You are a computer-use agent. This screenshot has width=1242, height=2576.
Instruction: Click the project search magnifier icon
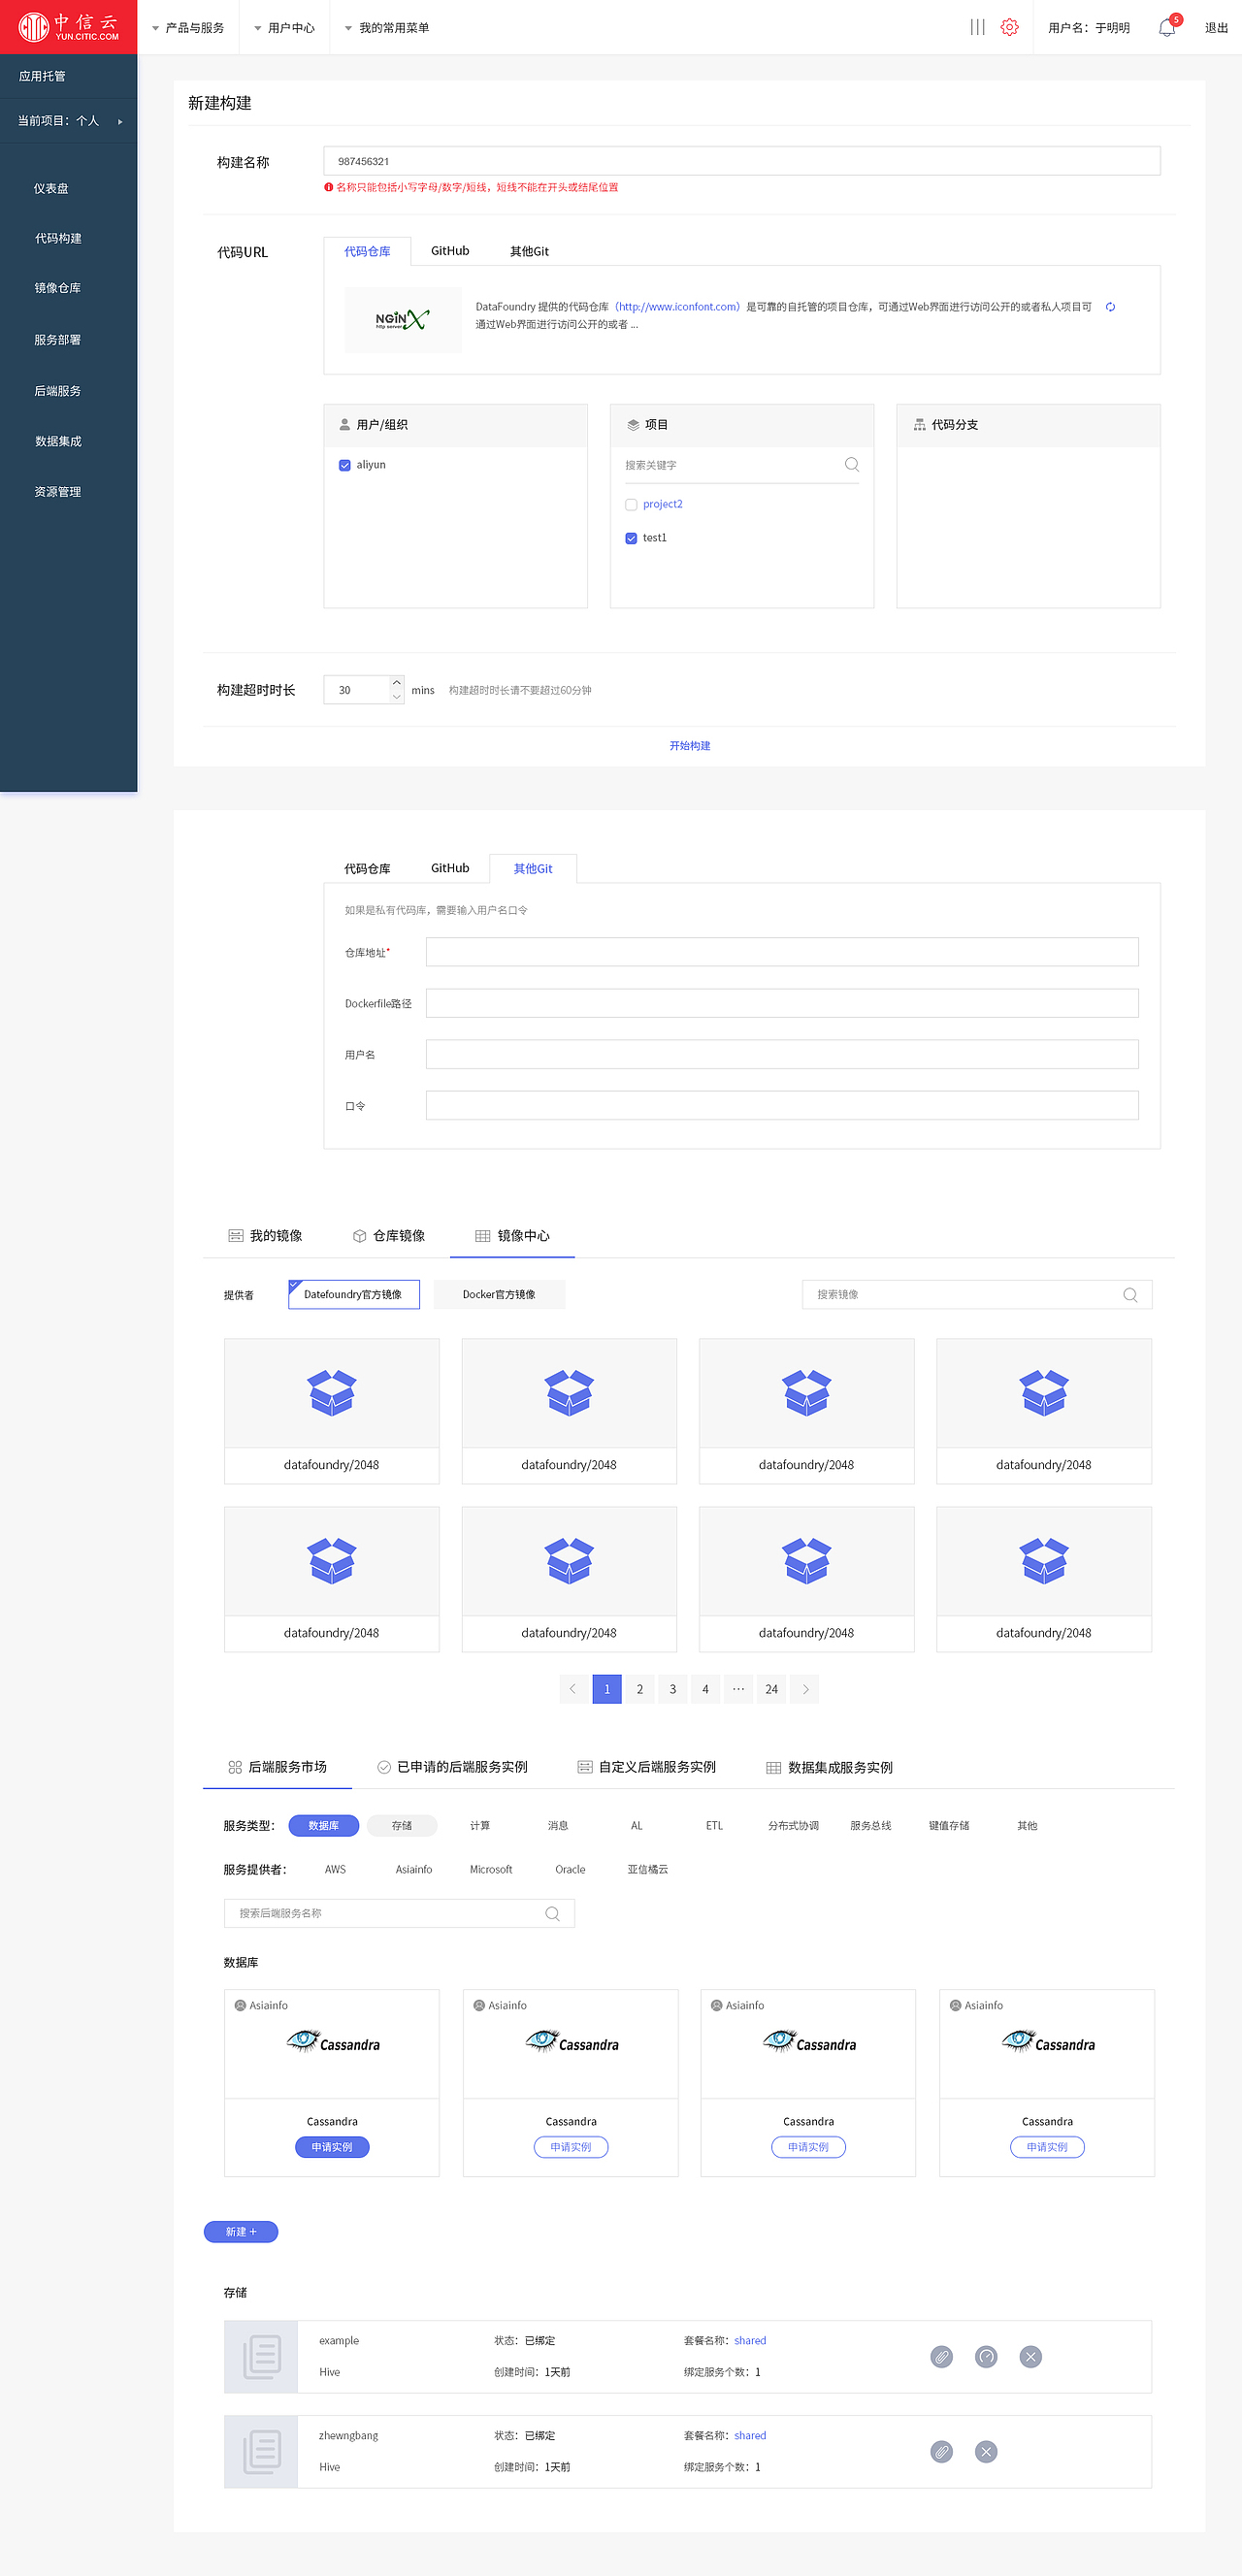click(851, 464)
